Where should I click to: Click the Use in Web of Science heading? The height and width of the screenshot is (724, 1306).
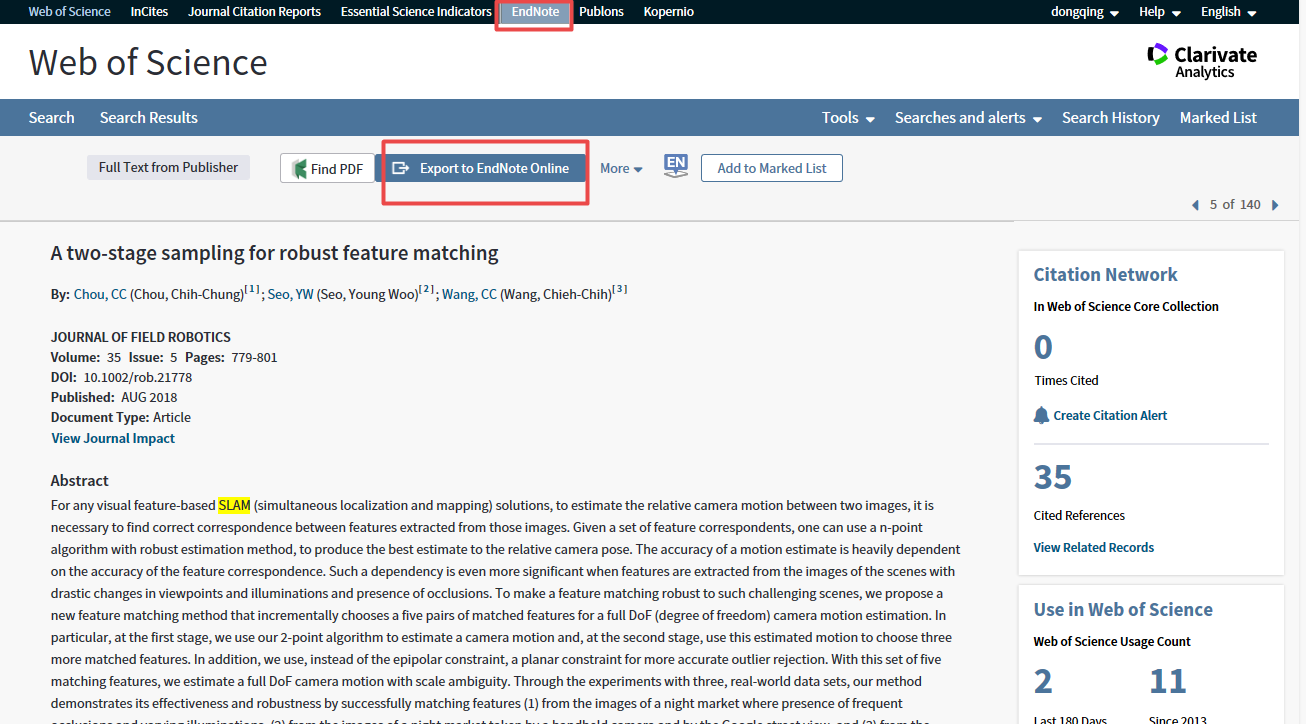(x=1123, y=609)
